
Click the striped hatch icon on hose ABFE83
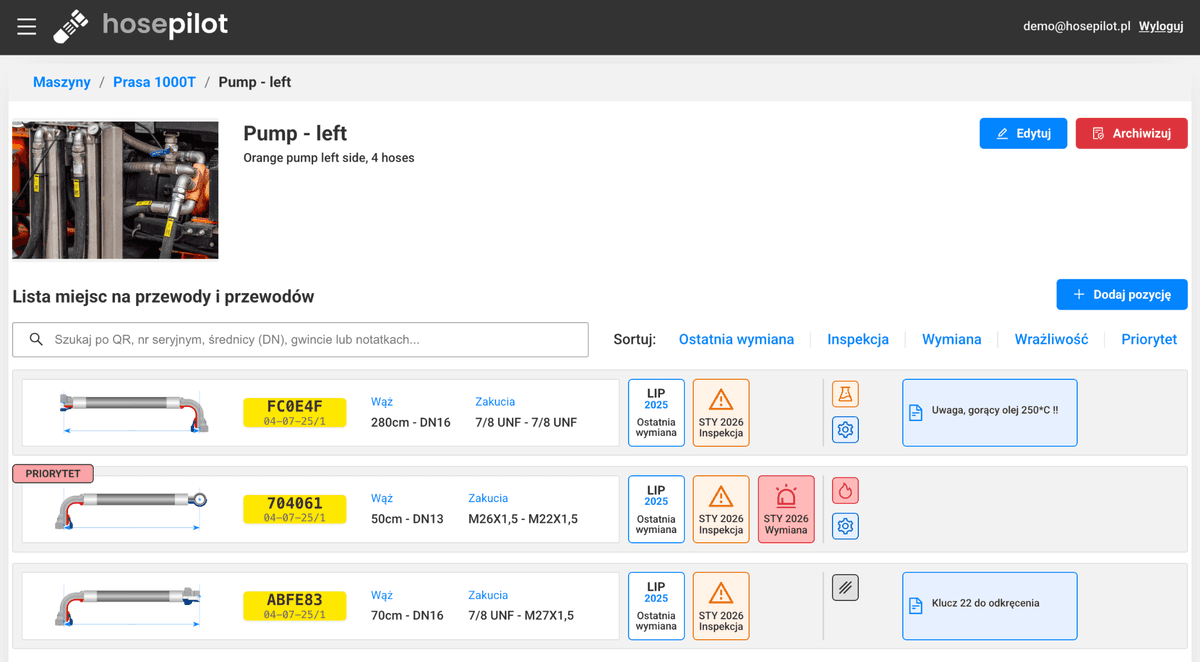pyautogui.click(x=845, y=587)
